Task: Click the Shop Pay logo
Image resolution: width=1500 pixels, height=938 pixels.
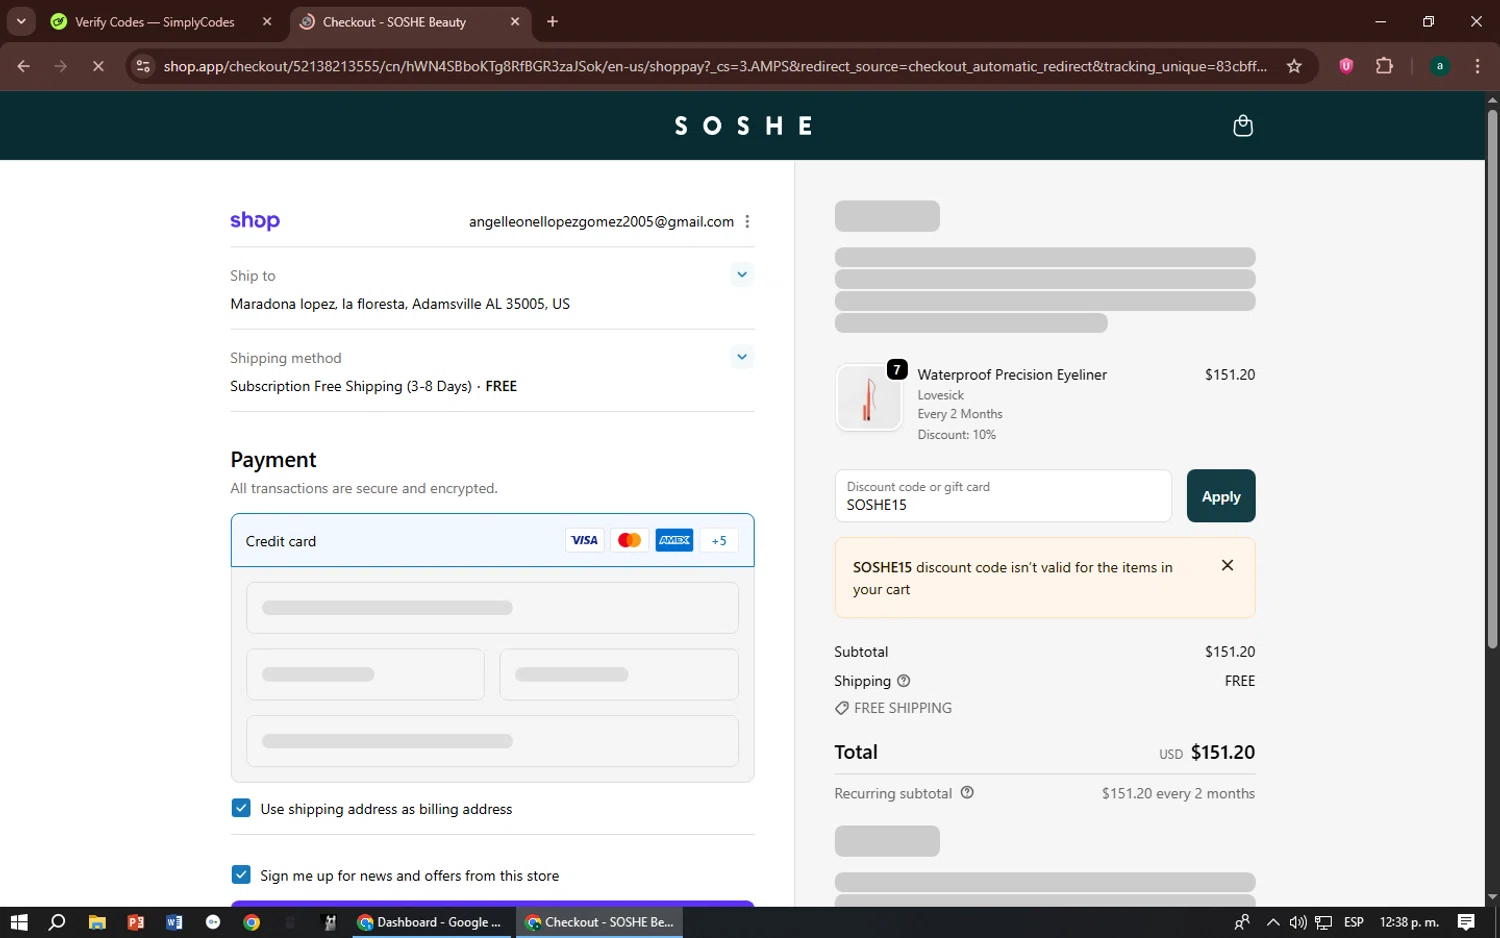Action: pos(255,221)
